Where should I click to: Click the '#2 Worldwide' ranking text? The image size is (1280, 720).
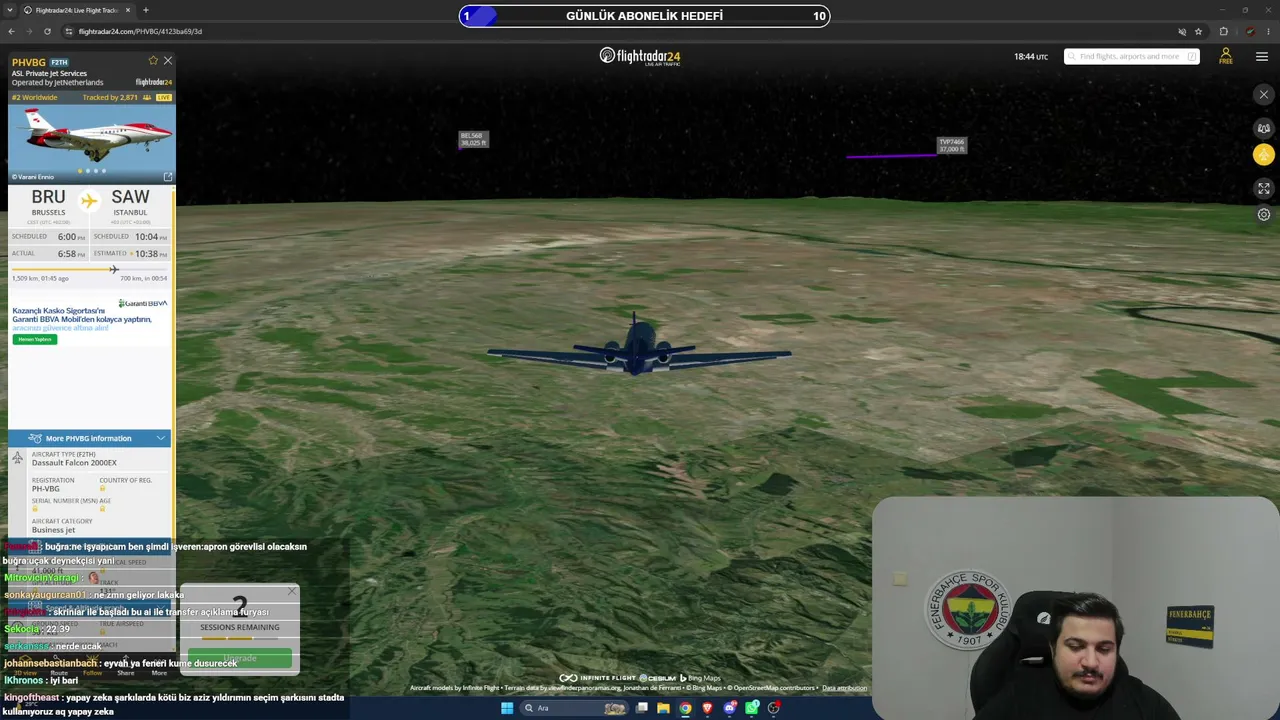(x=35, y=98)
